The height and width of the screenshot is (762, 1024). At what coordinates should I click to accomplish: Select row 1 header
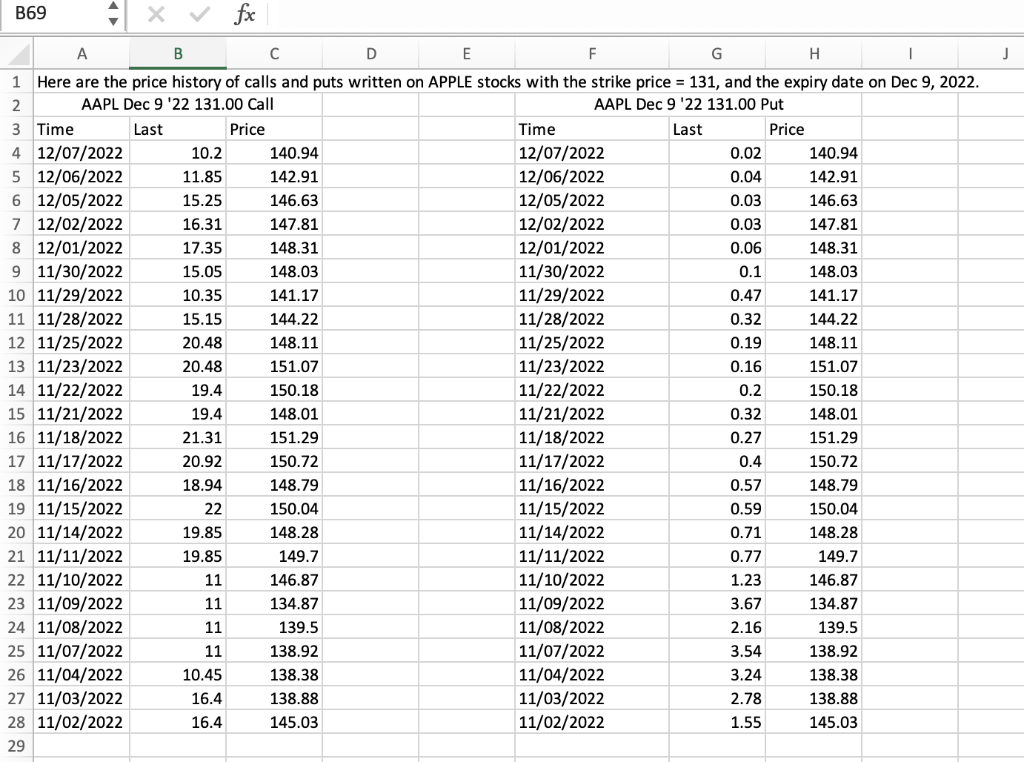click(x=16, y=82)
